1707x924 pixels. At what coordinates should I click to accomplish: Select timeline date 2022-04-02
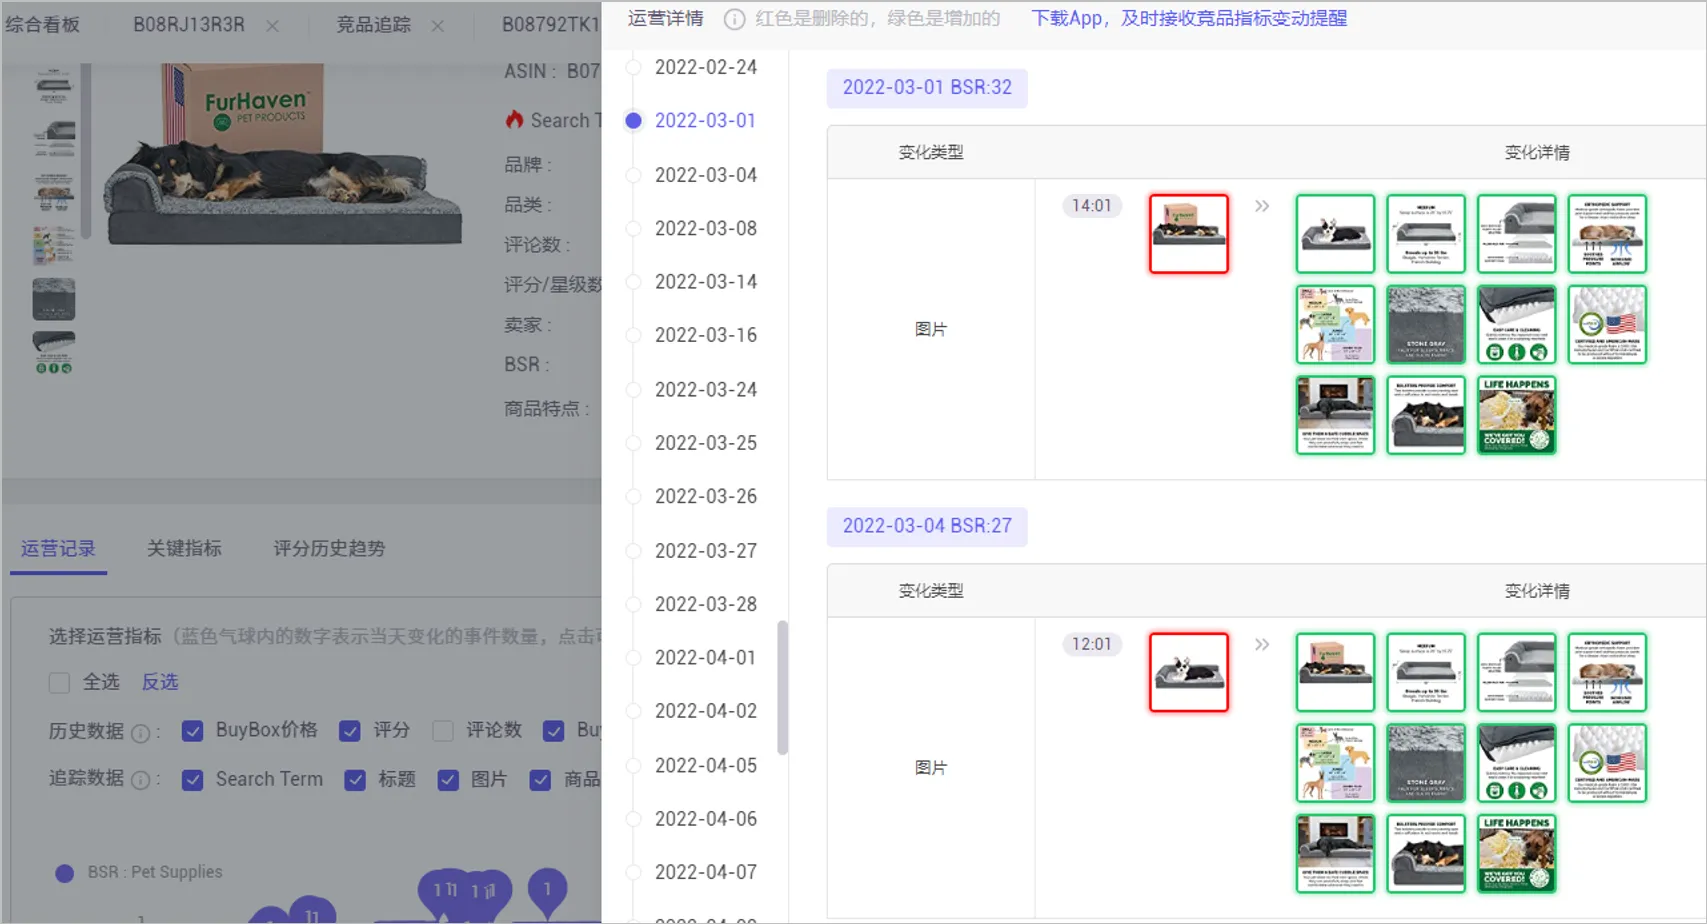coord(706,711)
